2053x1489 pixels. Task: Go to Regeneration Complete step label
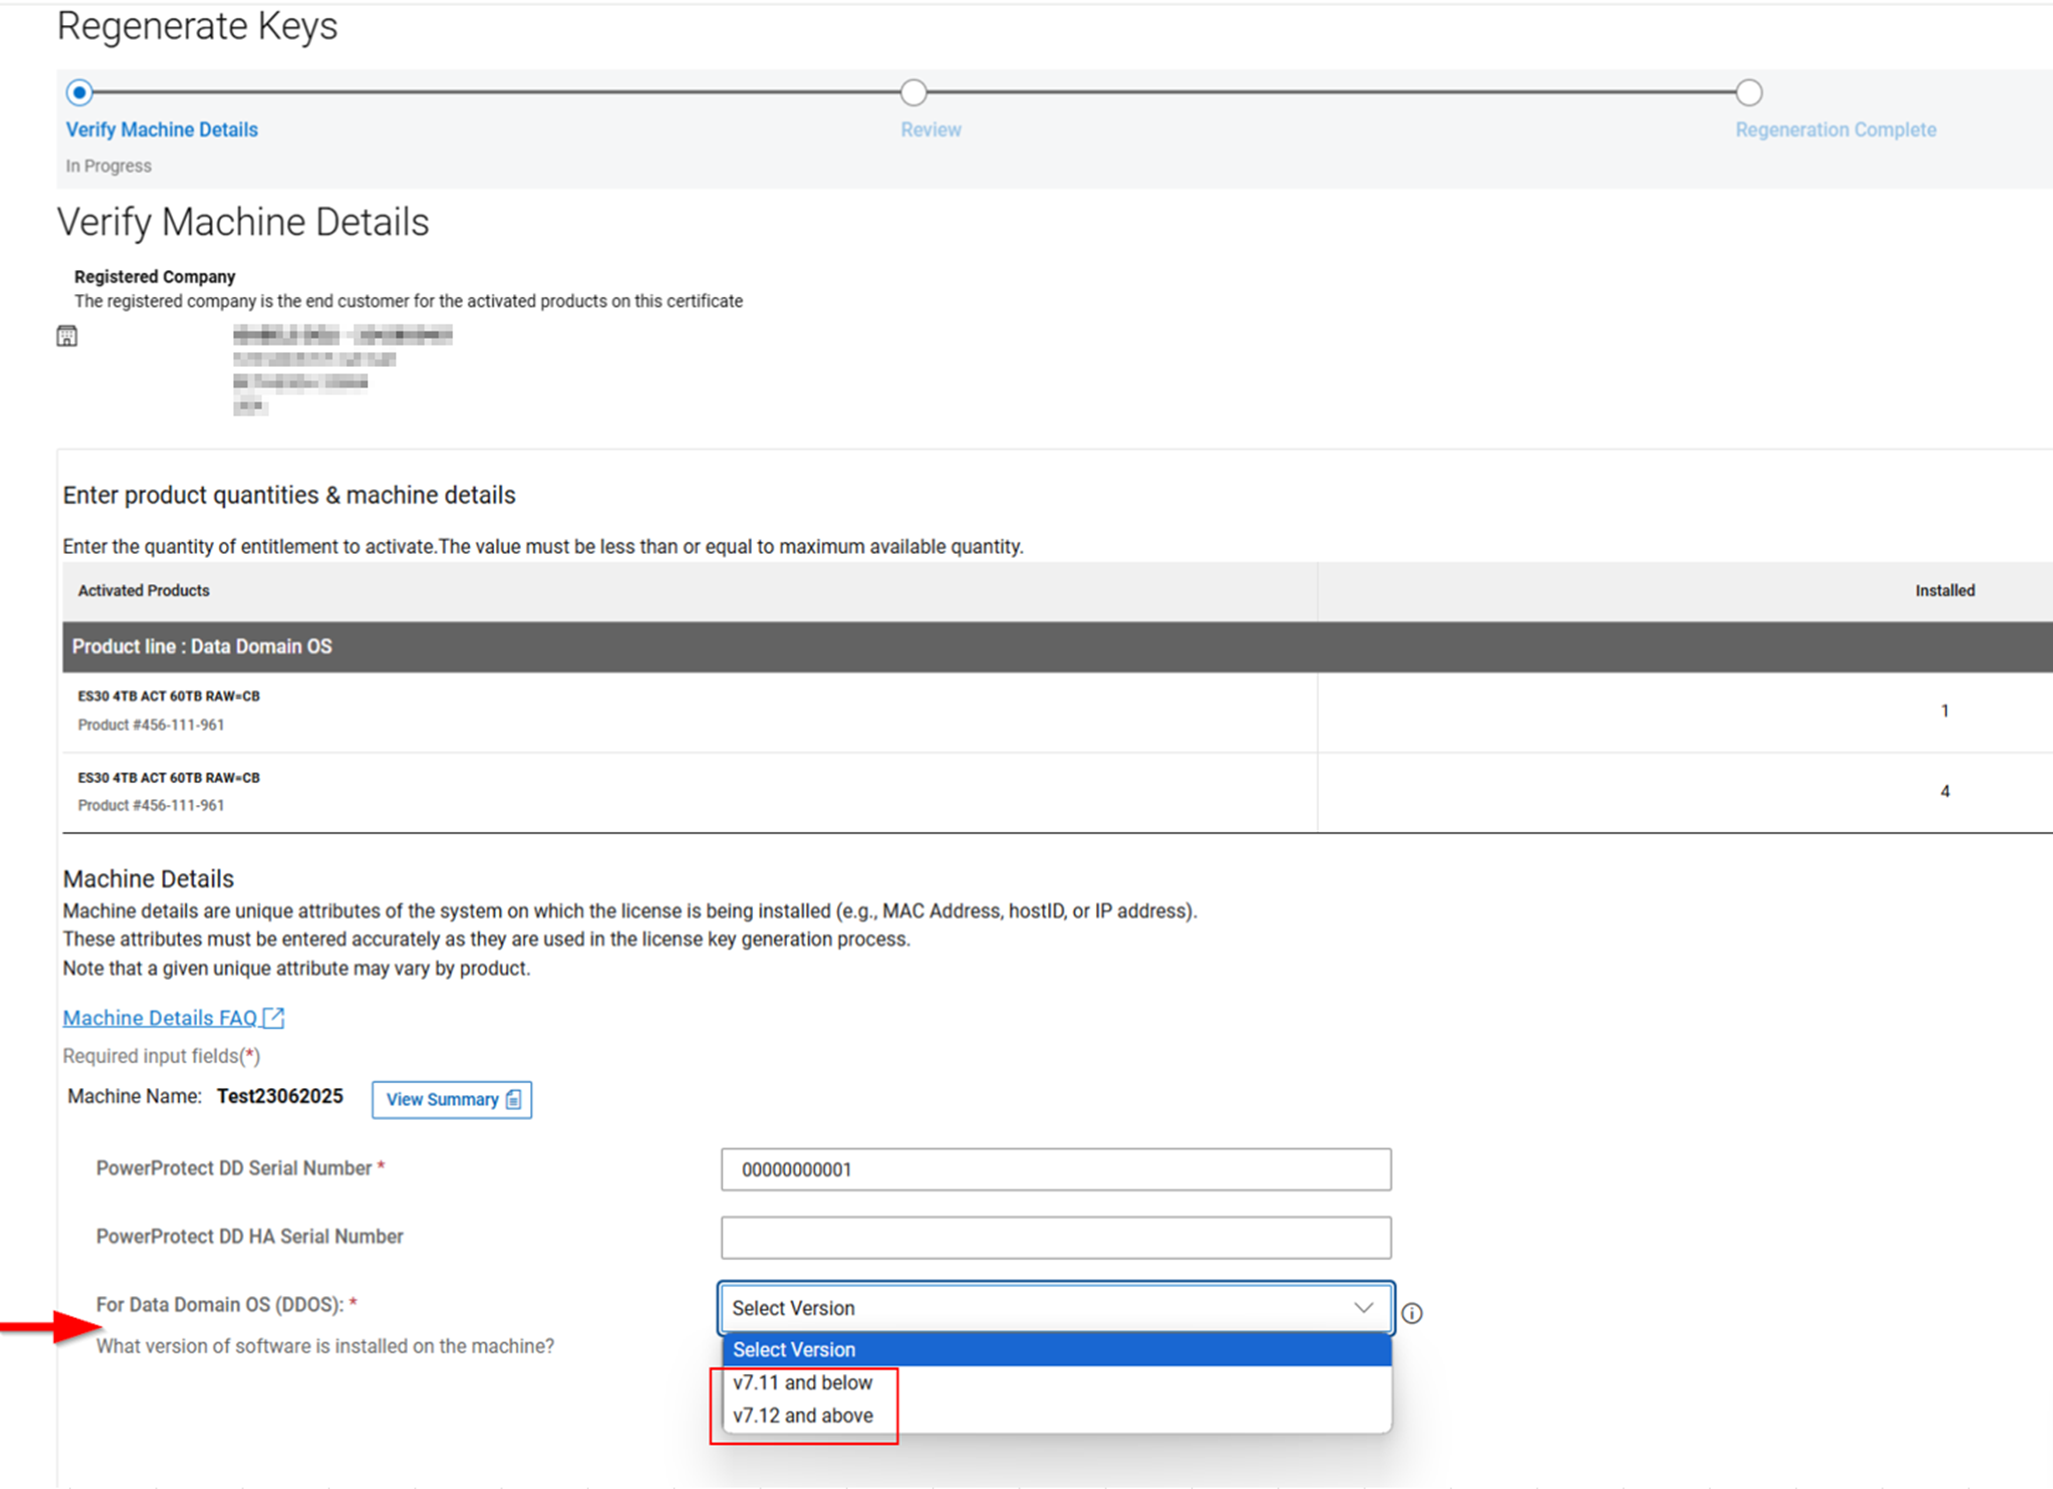tap(1835, 130)
